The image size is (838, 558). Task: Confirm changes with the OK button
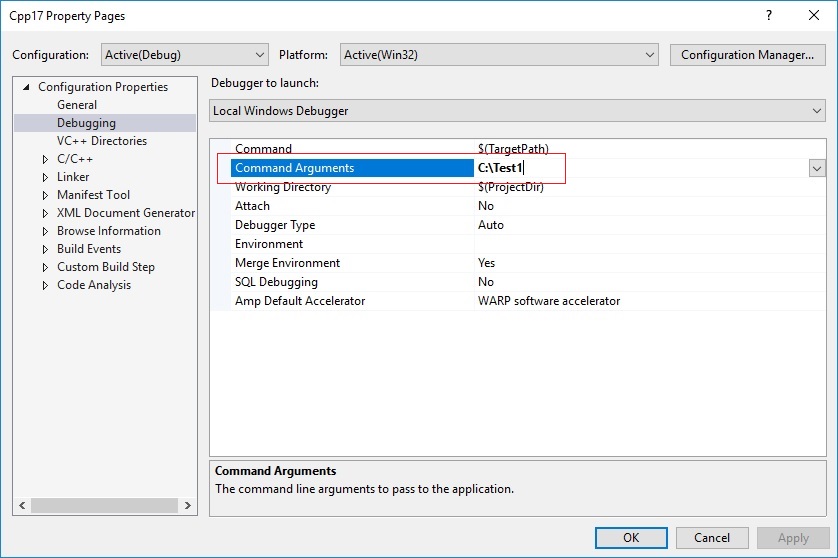(631, 538)
